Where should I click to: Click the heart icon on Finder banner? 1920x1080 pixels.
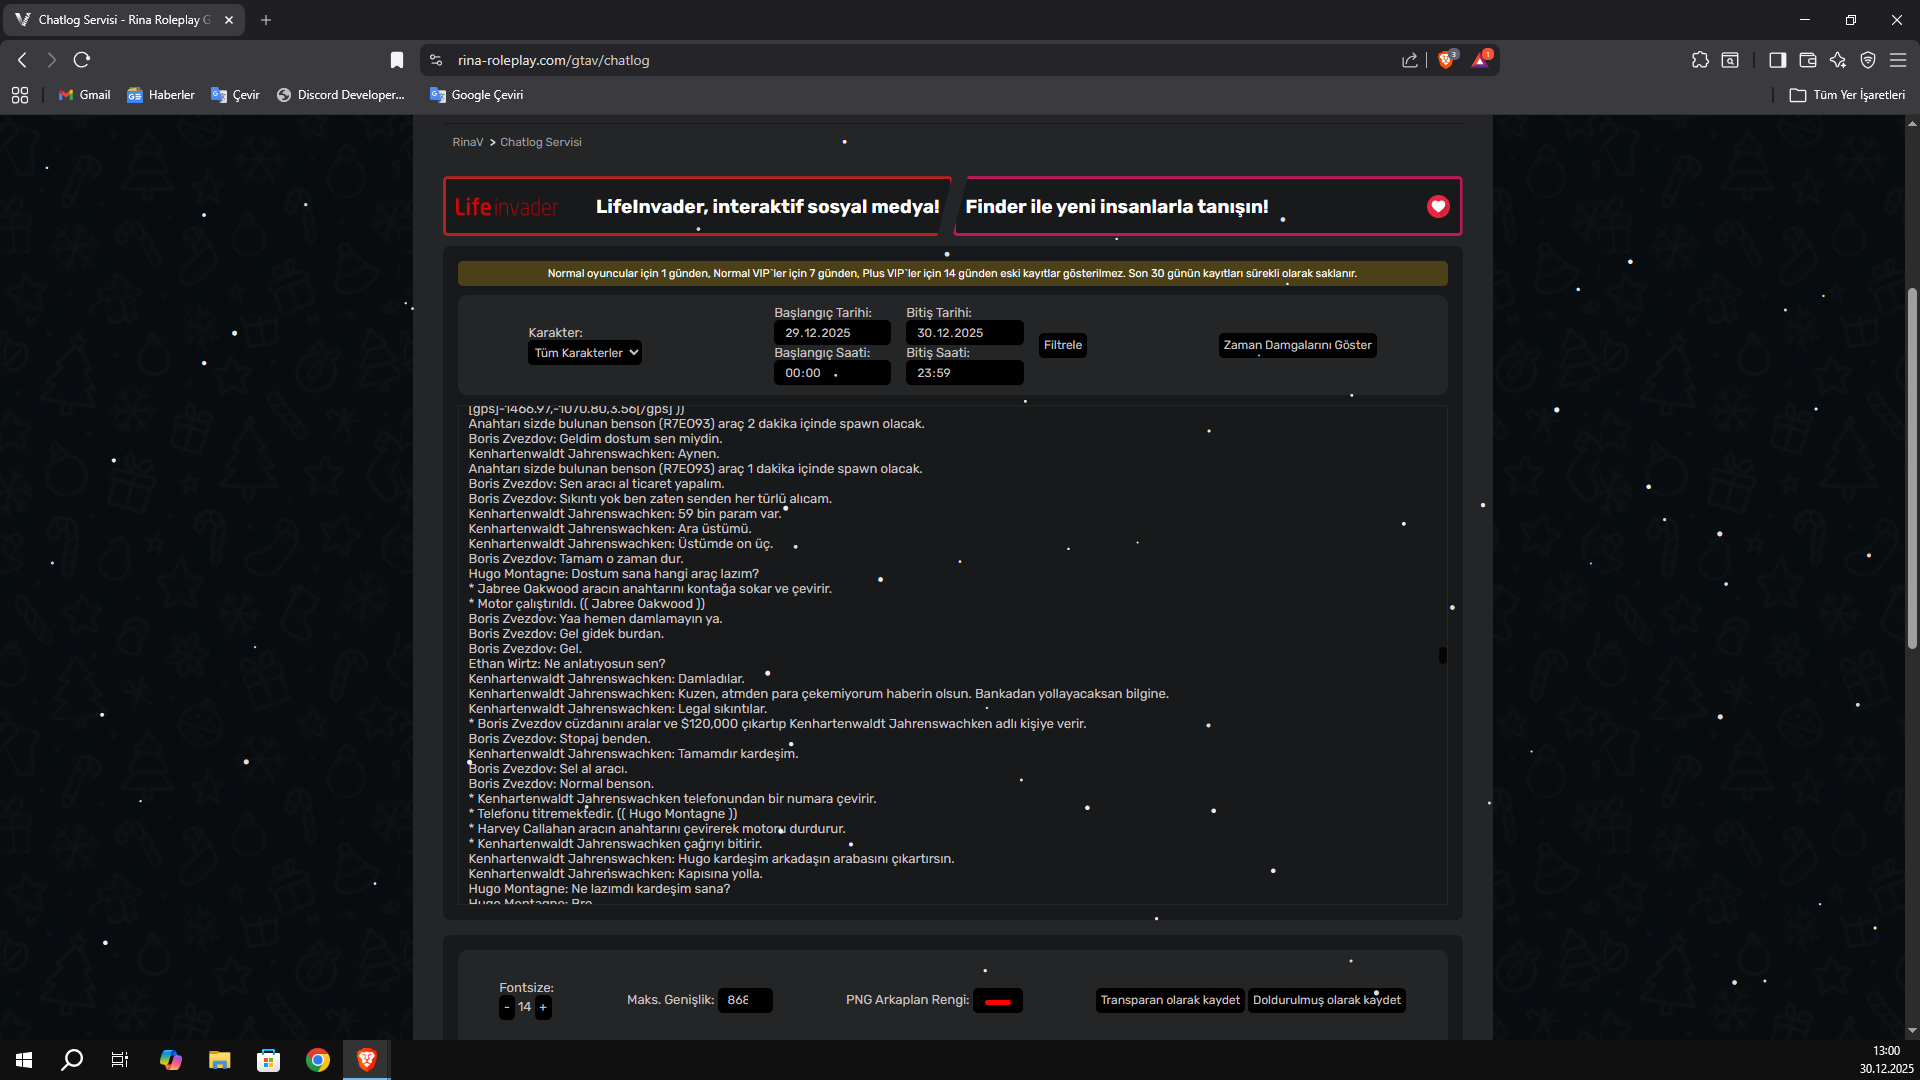[1438, 206]
